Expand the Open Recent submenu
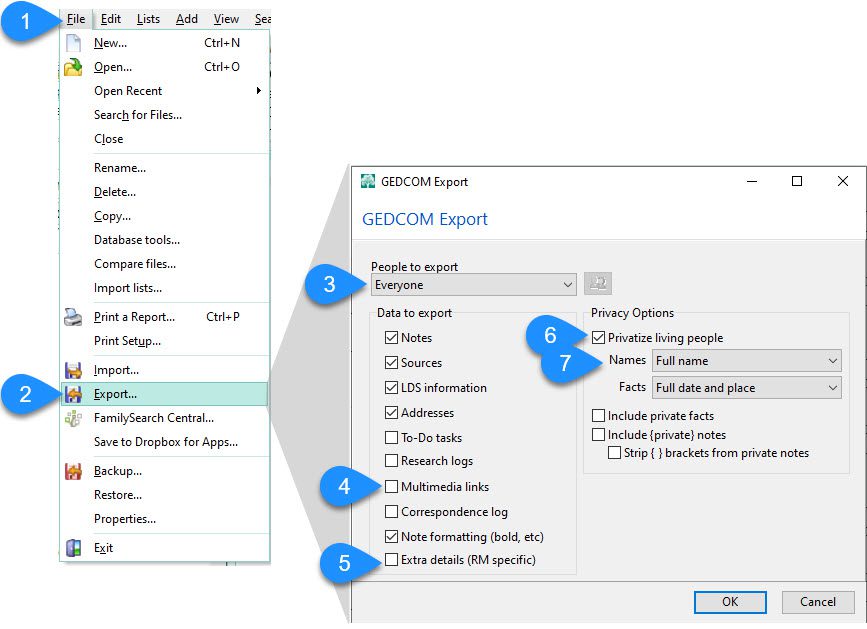This screenshot has width=867, height=629. (x=130, y=91)
